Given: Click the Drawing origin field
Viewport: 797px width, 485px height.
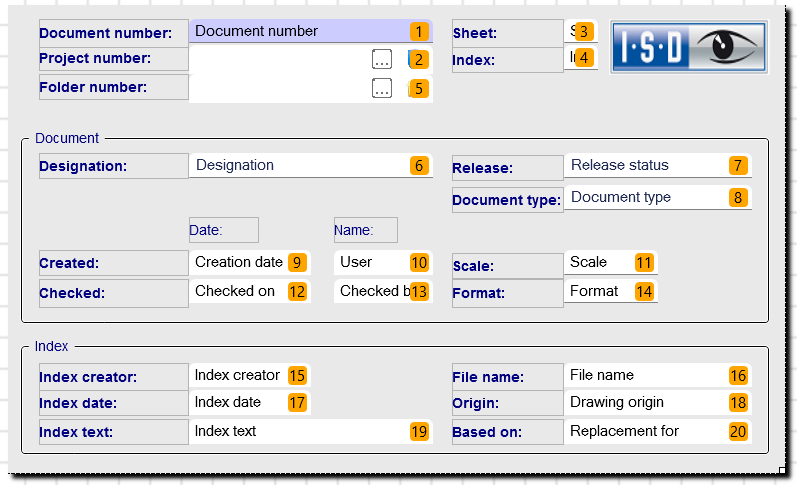Looking at the screenshot, I should coord(658,403).
